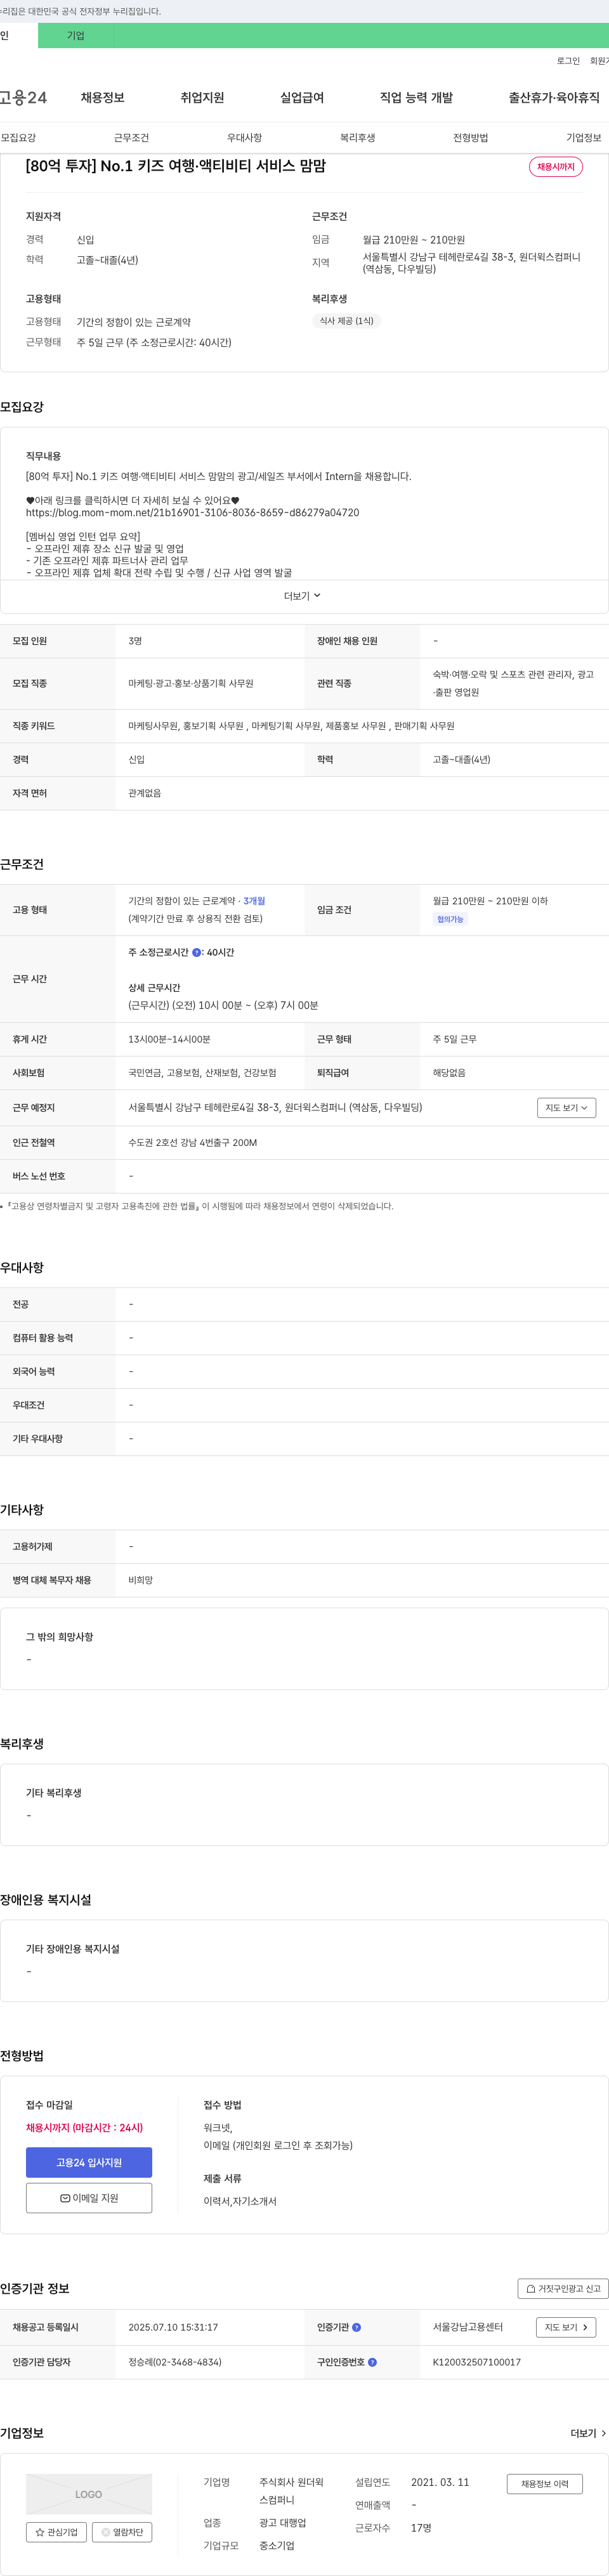Open 실업급여 main menu

click(x=302, y=98)
